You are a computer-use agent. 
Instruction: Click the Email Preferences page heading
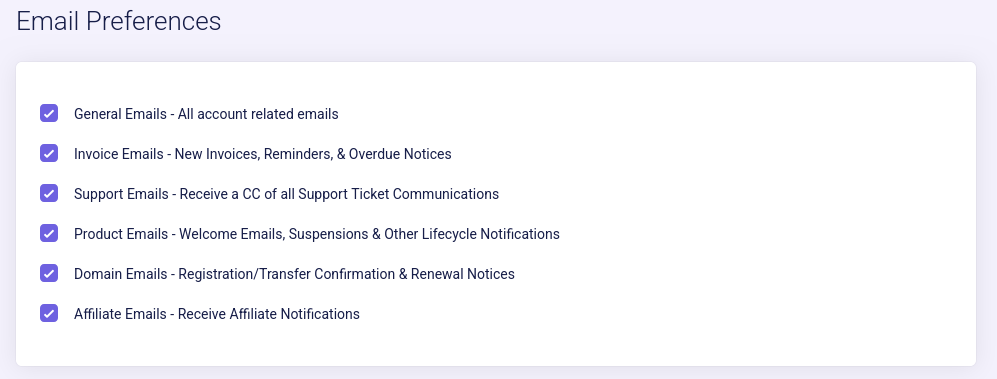tap(119, 21)
